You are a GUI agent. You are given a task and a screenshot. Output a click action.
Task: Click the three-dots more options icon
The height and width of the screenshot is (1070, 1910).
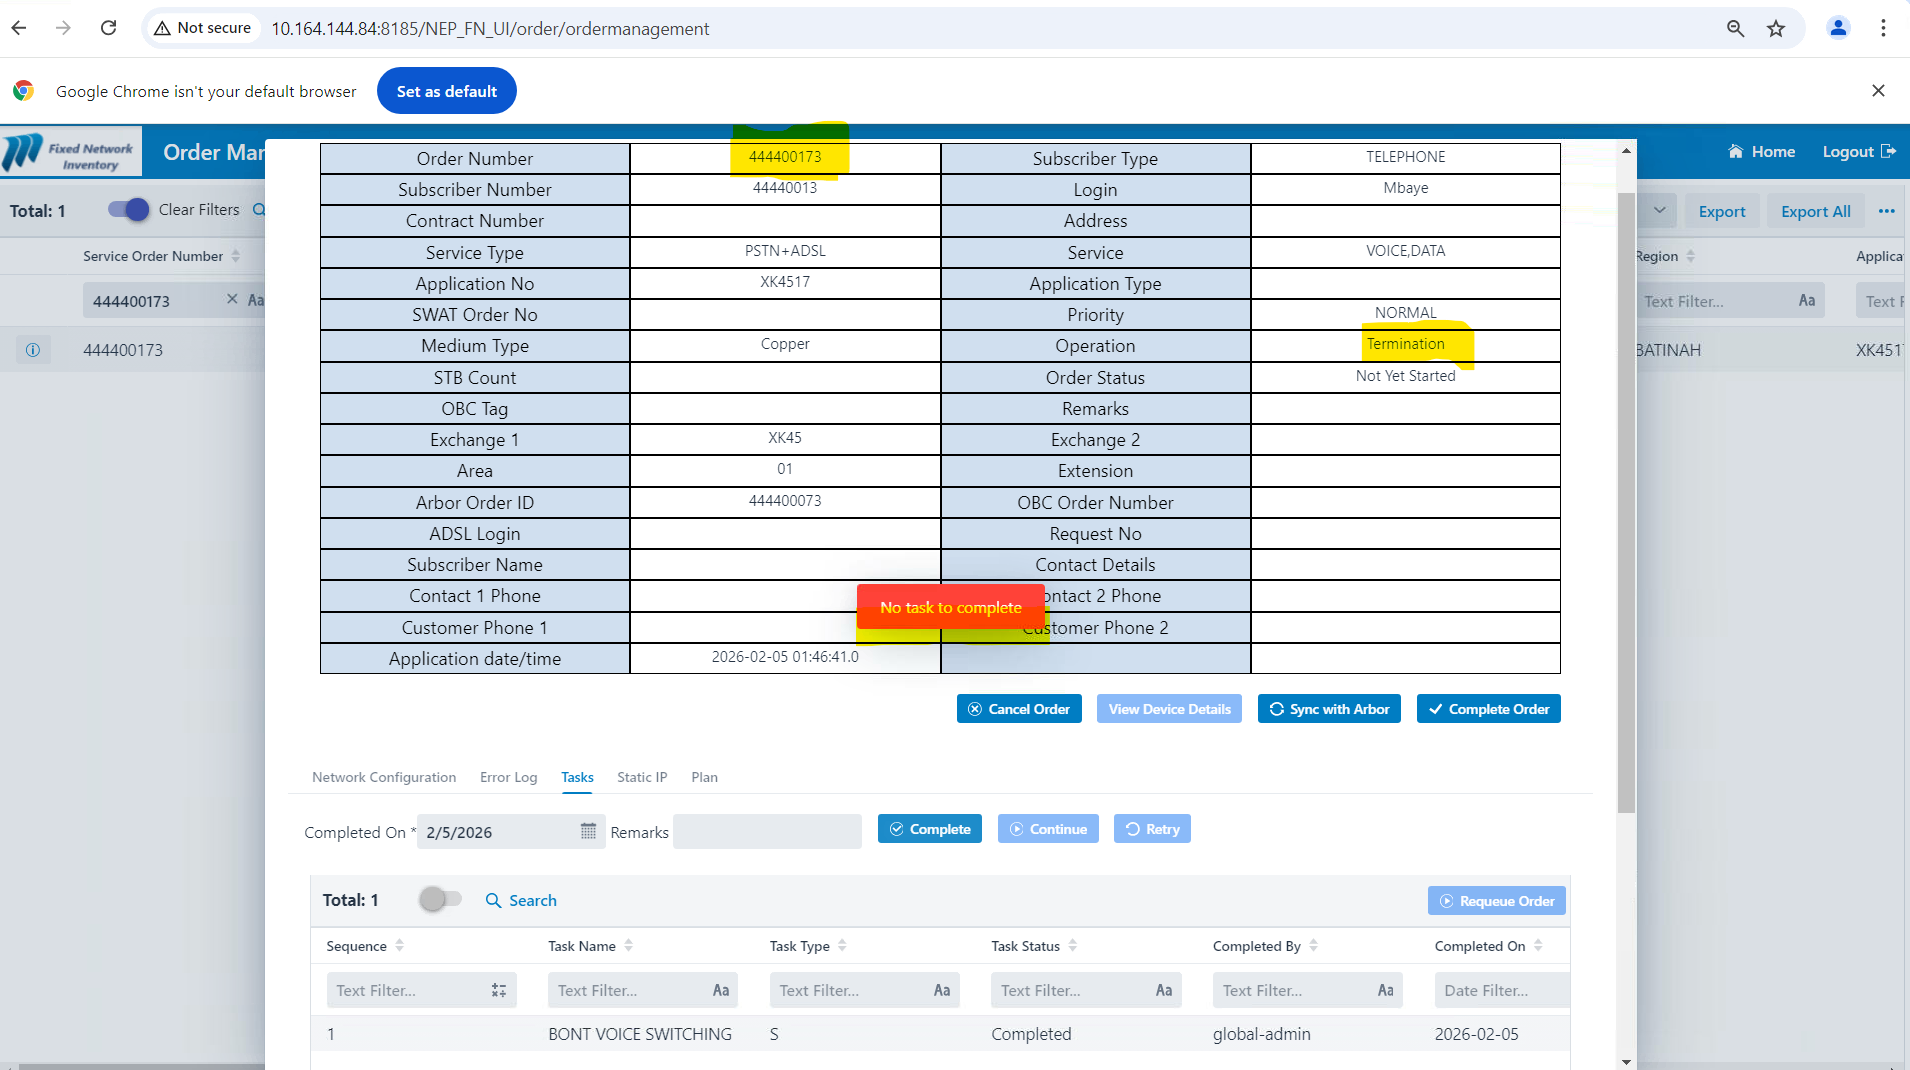point(1886,211)
